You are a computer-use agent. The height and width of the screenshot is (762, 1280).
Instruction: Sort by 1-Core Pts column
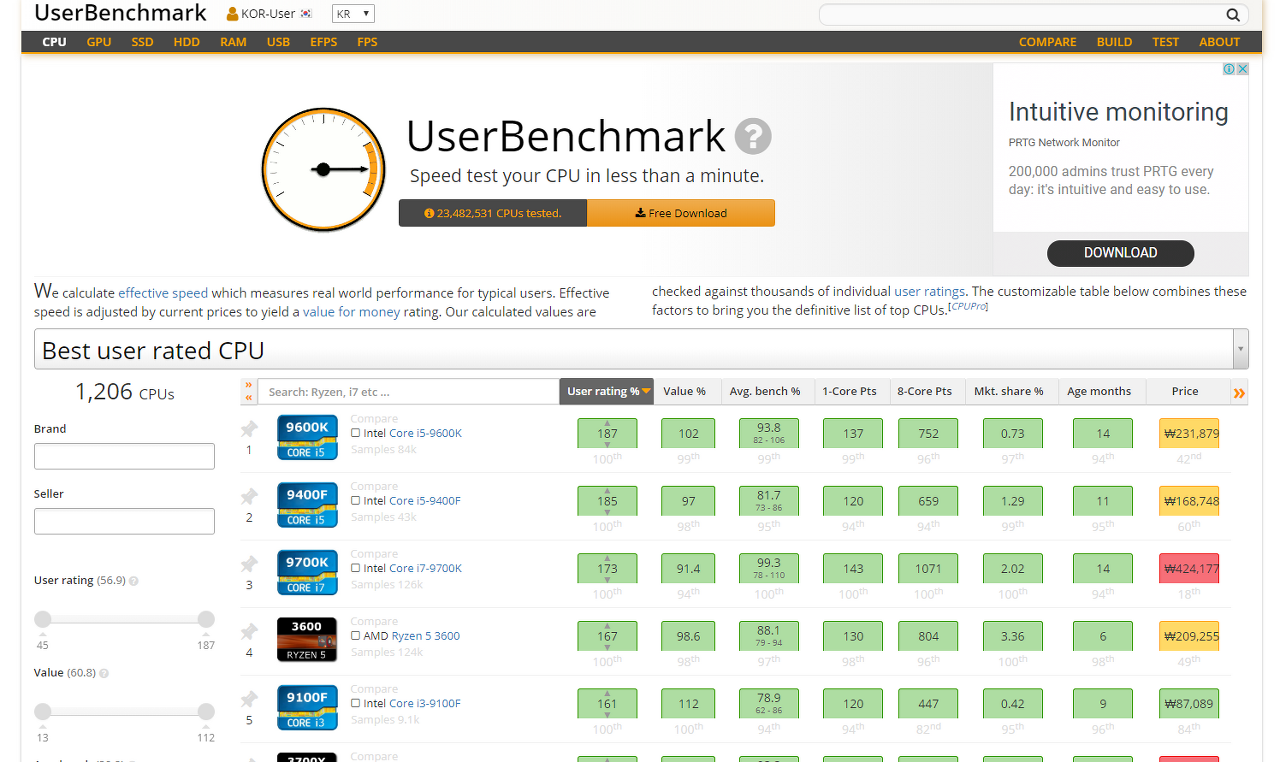(x=849, y=391)
